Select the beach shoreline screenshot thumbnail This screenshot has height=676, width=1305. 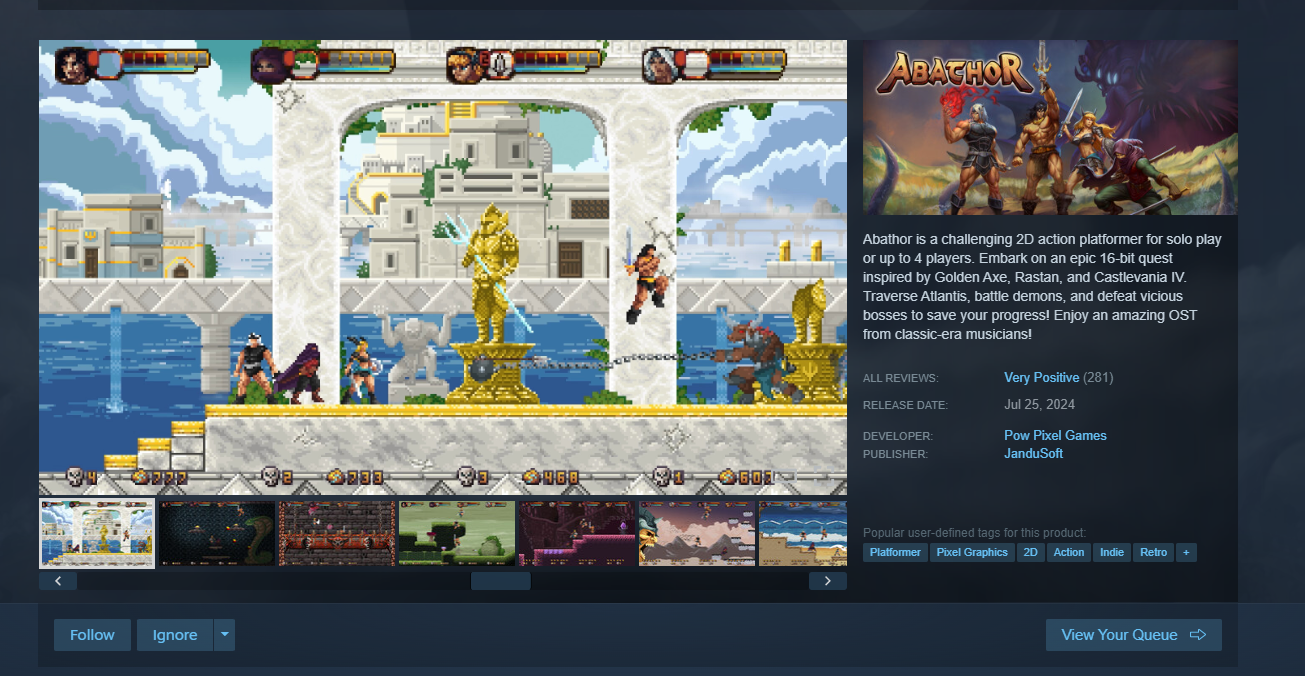pos(803,534)
